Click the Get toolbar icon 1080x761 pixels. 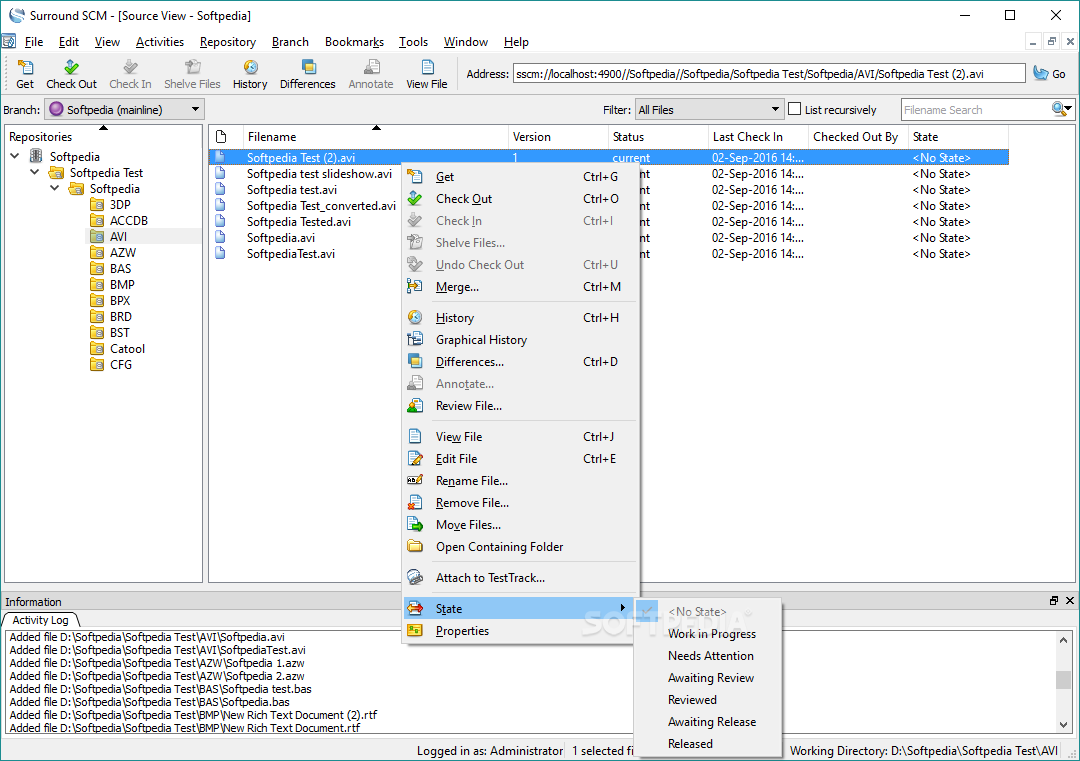(x=25, y=74)
